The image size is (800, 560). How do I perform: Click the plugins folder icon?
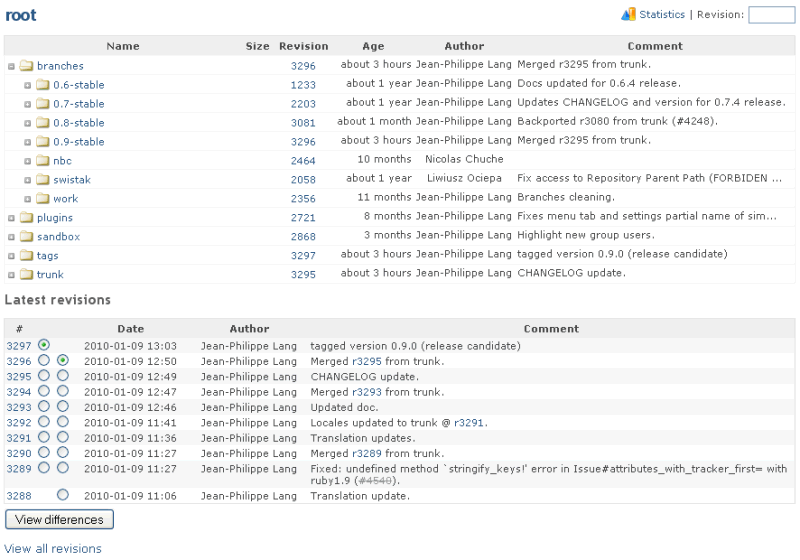[27, 217]
